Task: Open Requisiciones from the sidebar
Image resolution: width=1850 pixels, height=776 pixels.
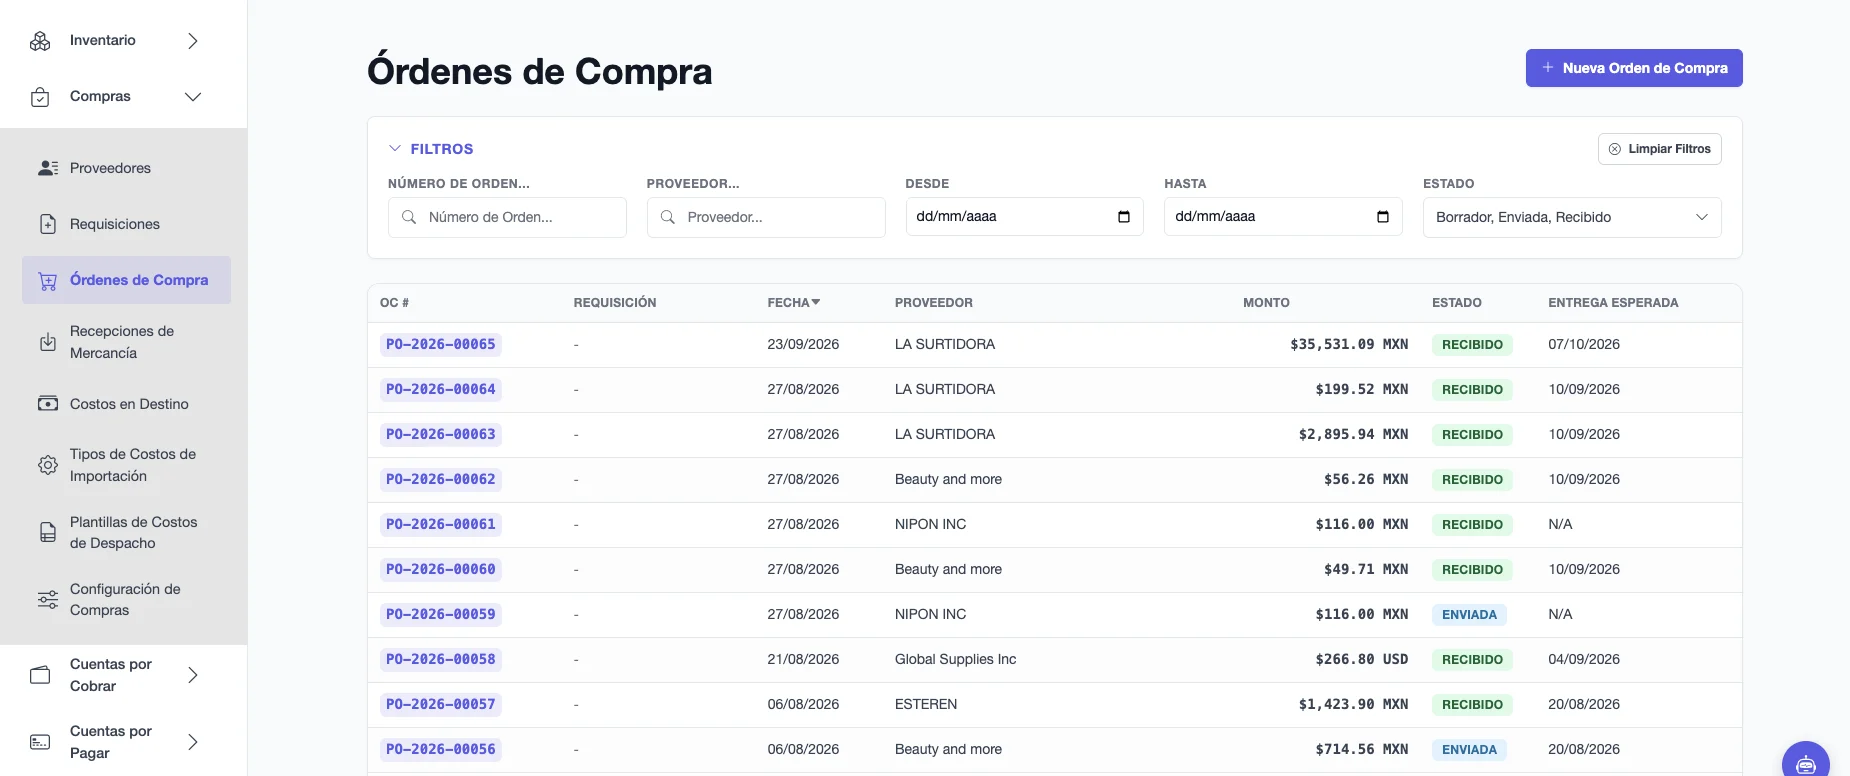Action: click(127, 224)
